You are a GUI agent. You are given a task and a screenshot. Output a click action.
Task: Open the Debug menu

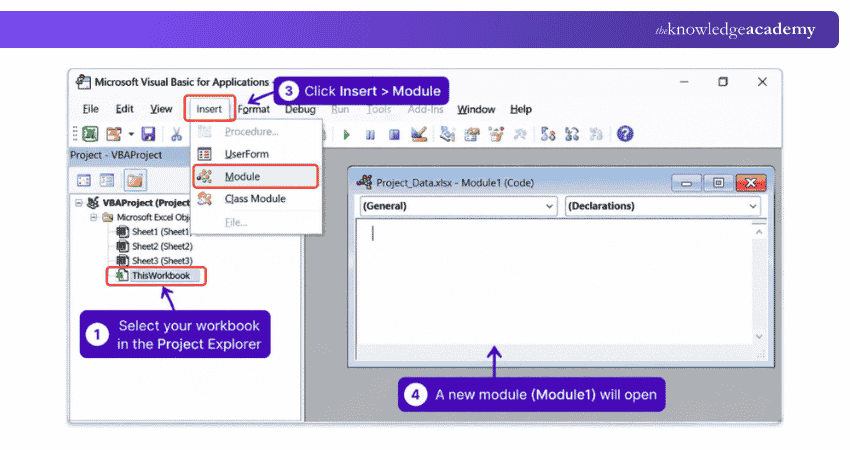[300, 109]
